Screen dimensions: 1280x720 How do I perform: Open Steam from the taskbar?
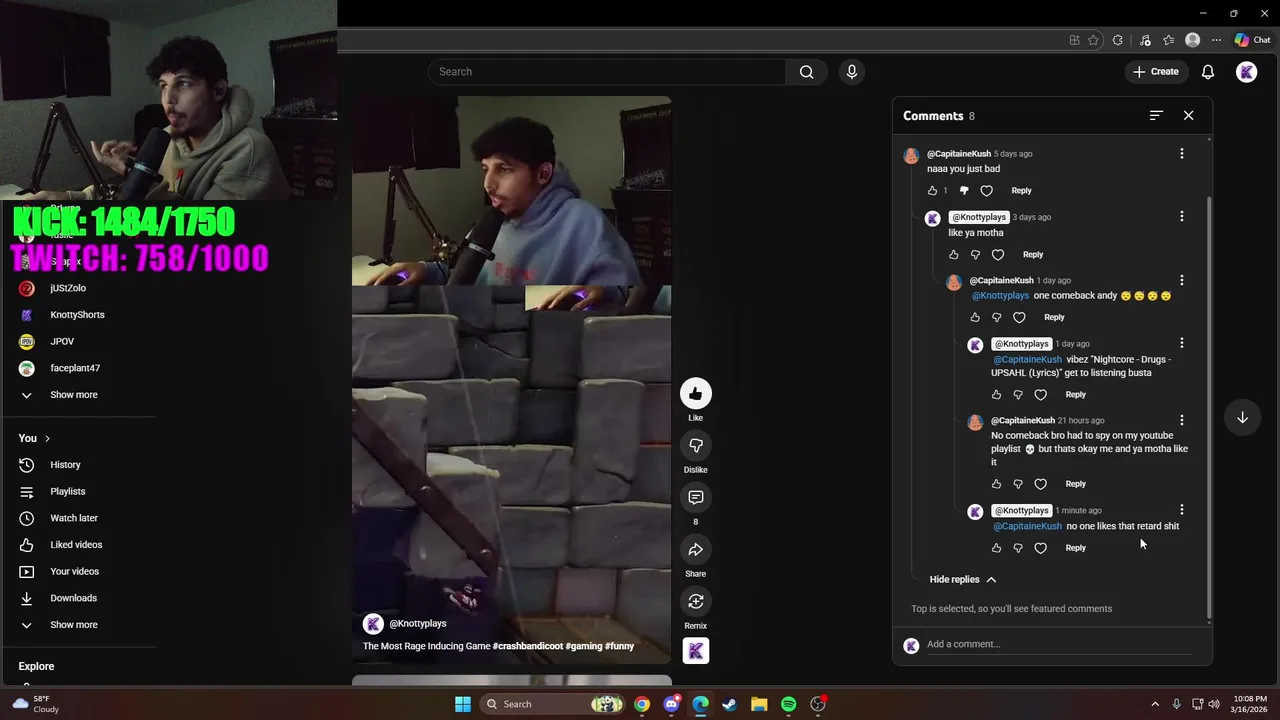pyautogui.click(x=730, y=704)
